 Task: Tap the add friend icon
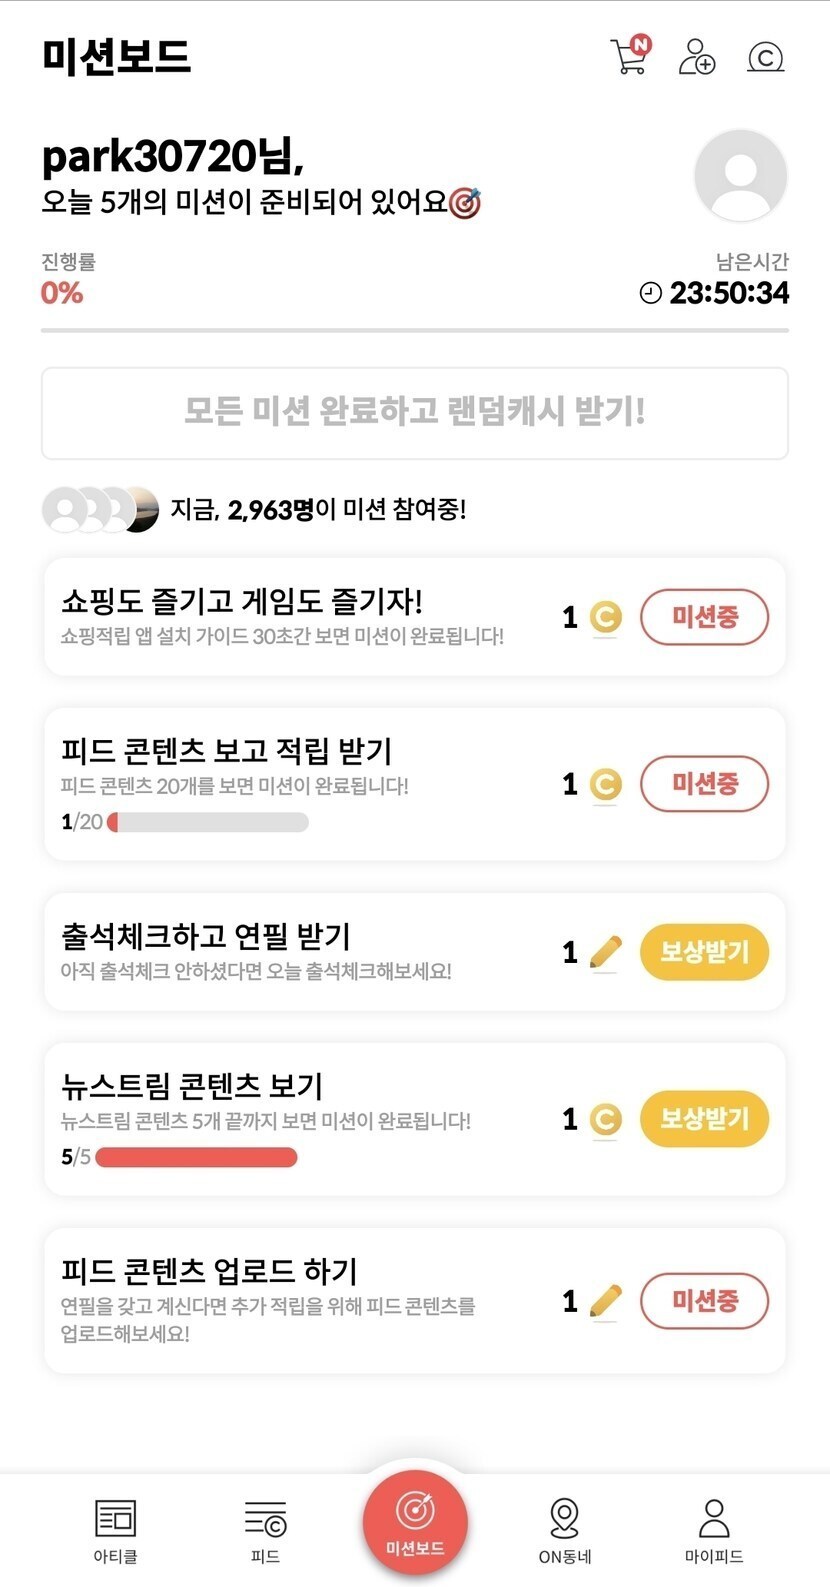coord(696,57)
